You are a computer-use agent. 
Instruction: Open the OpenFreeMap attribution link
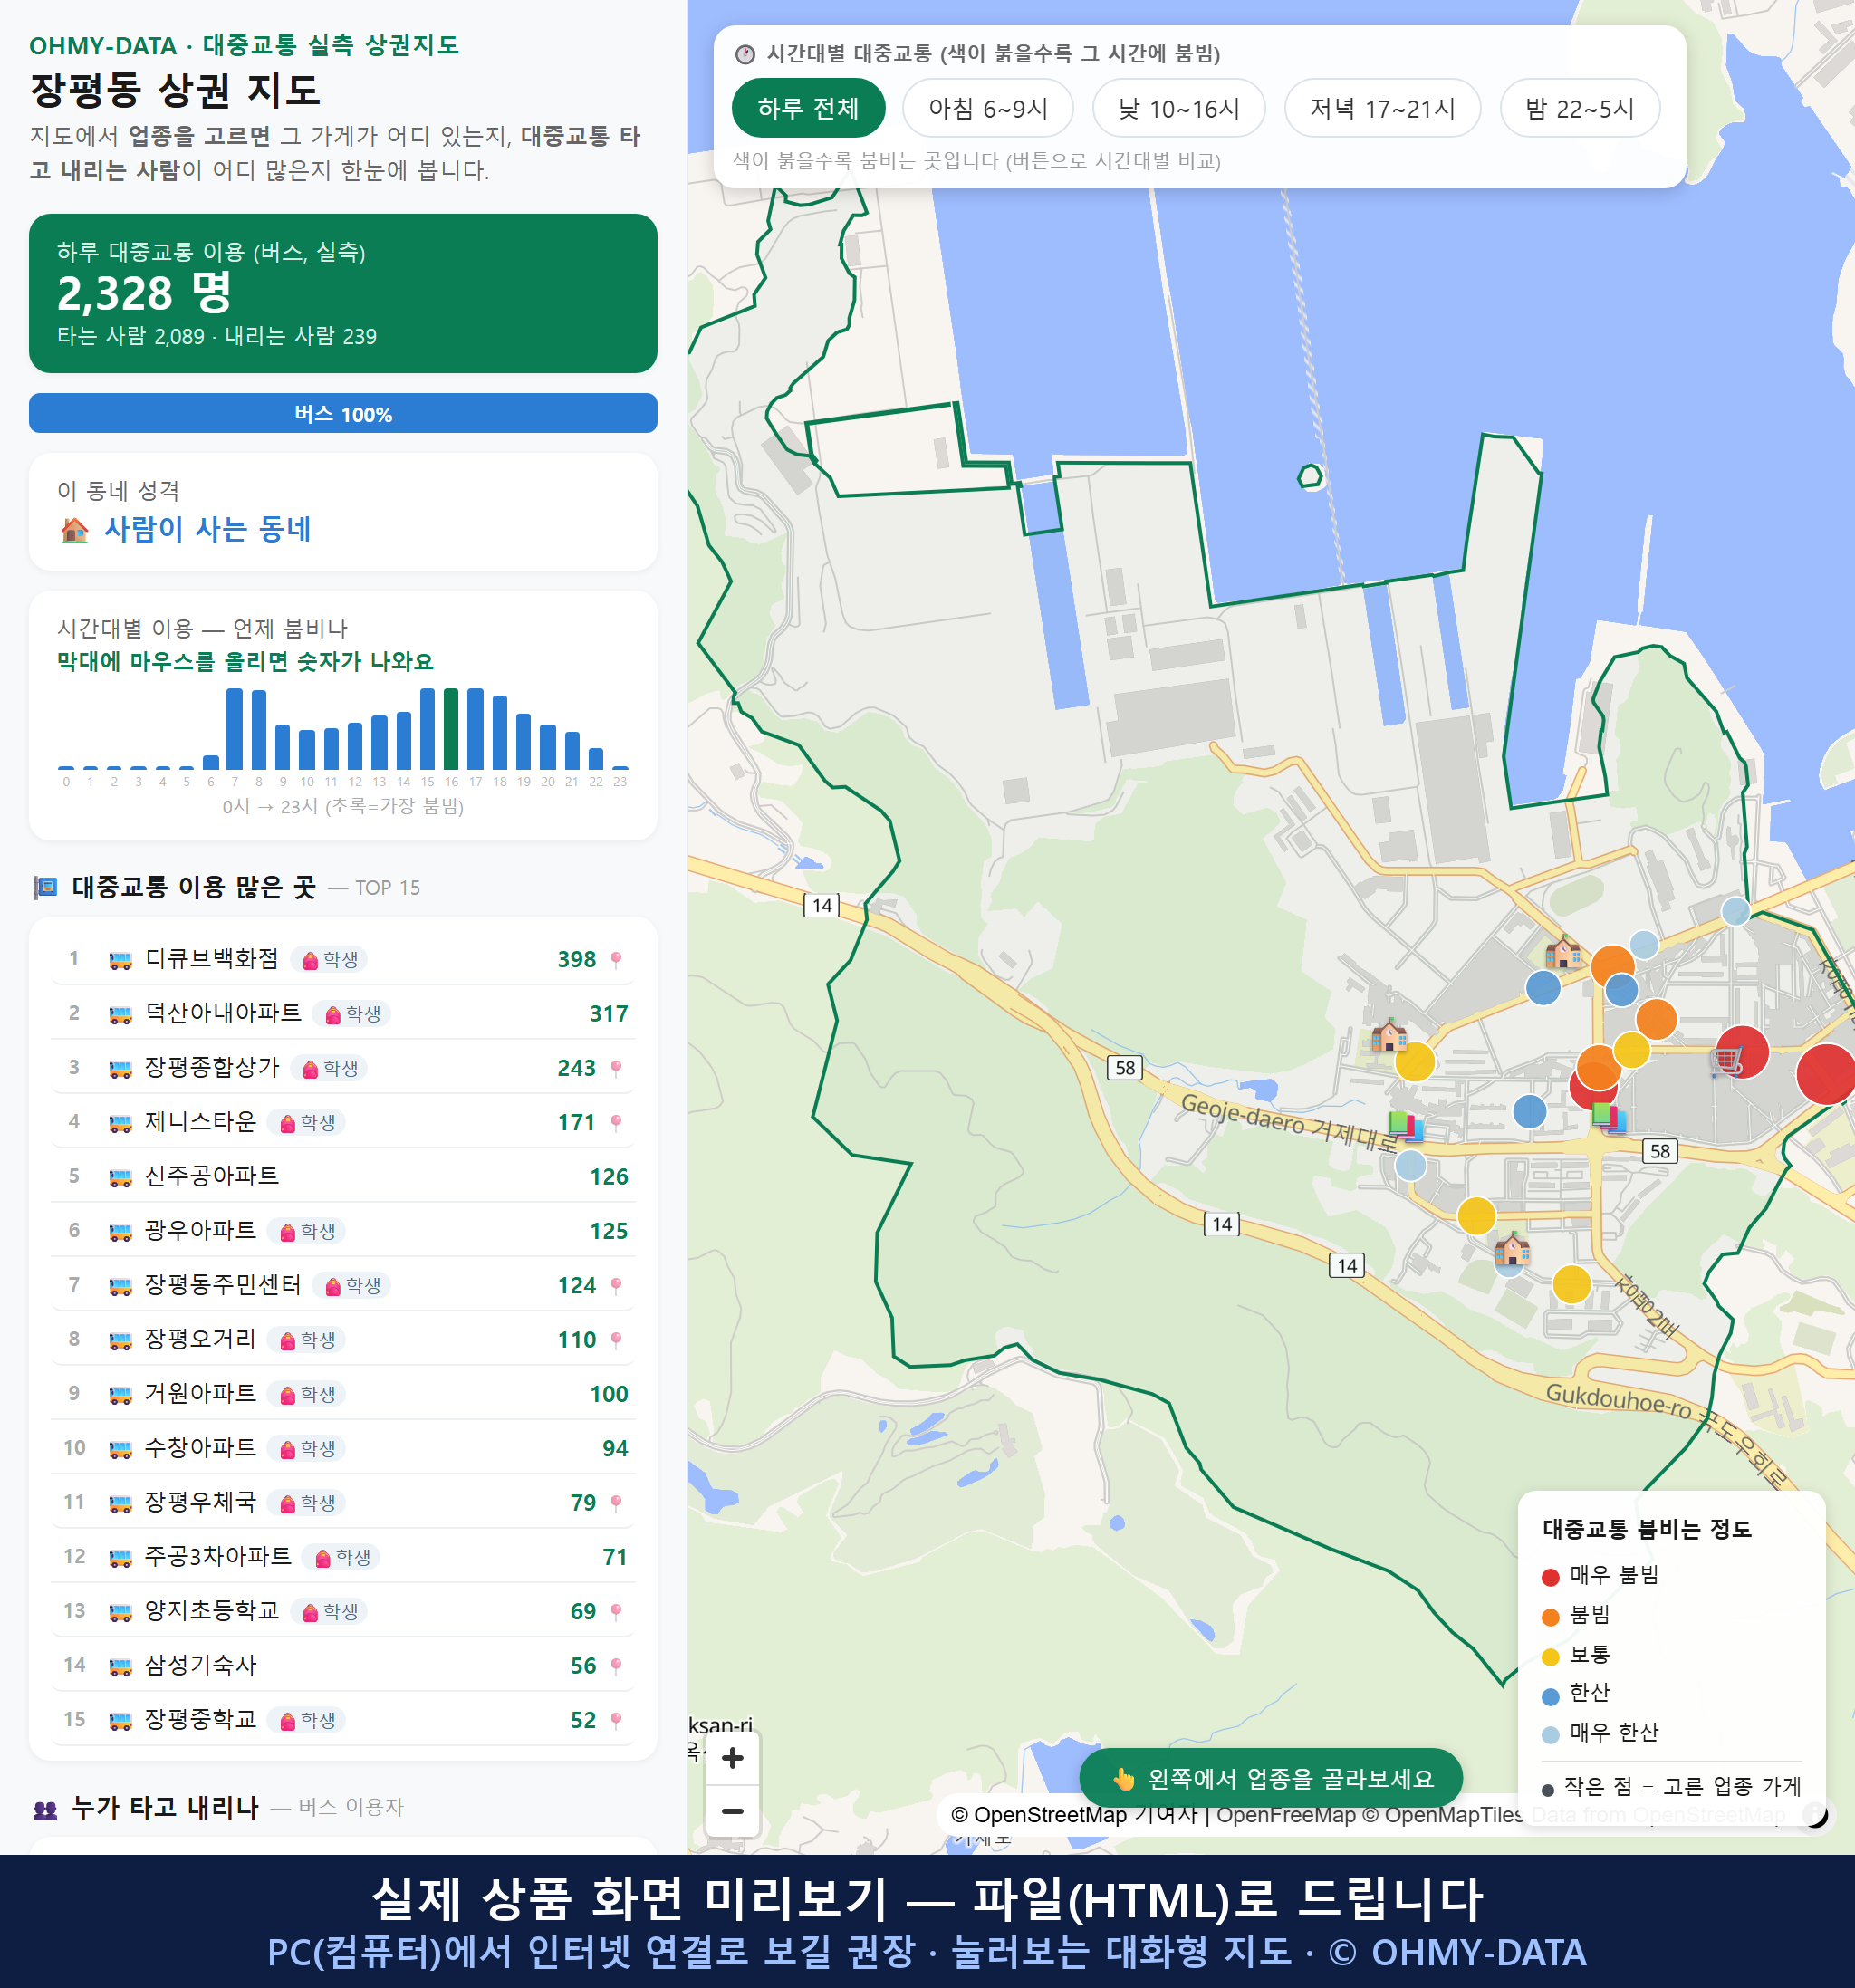1286,1814
